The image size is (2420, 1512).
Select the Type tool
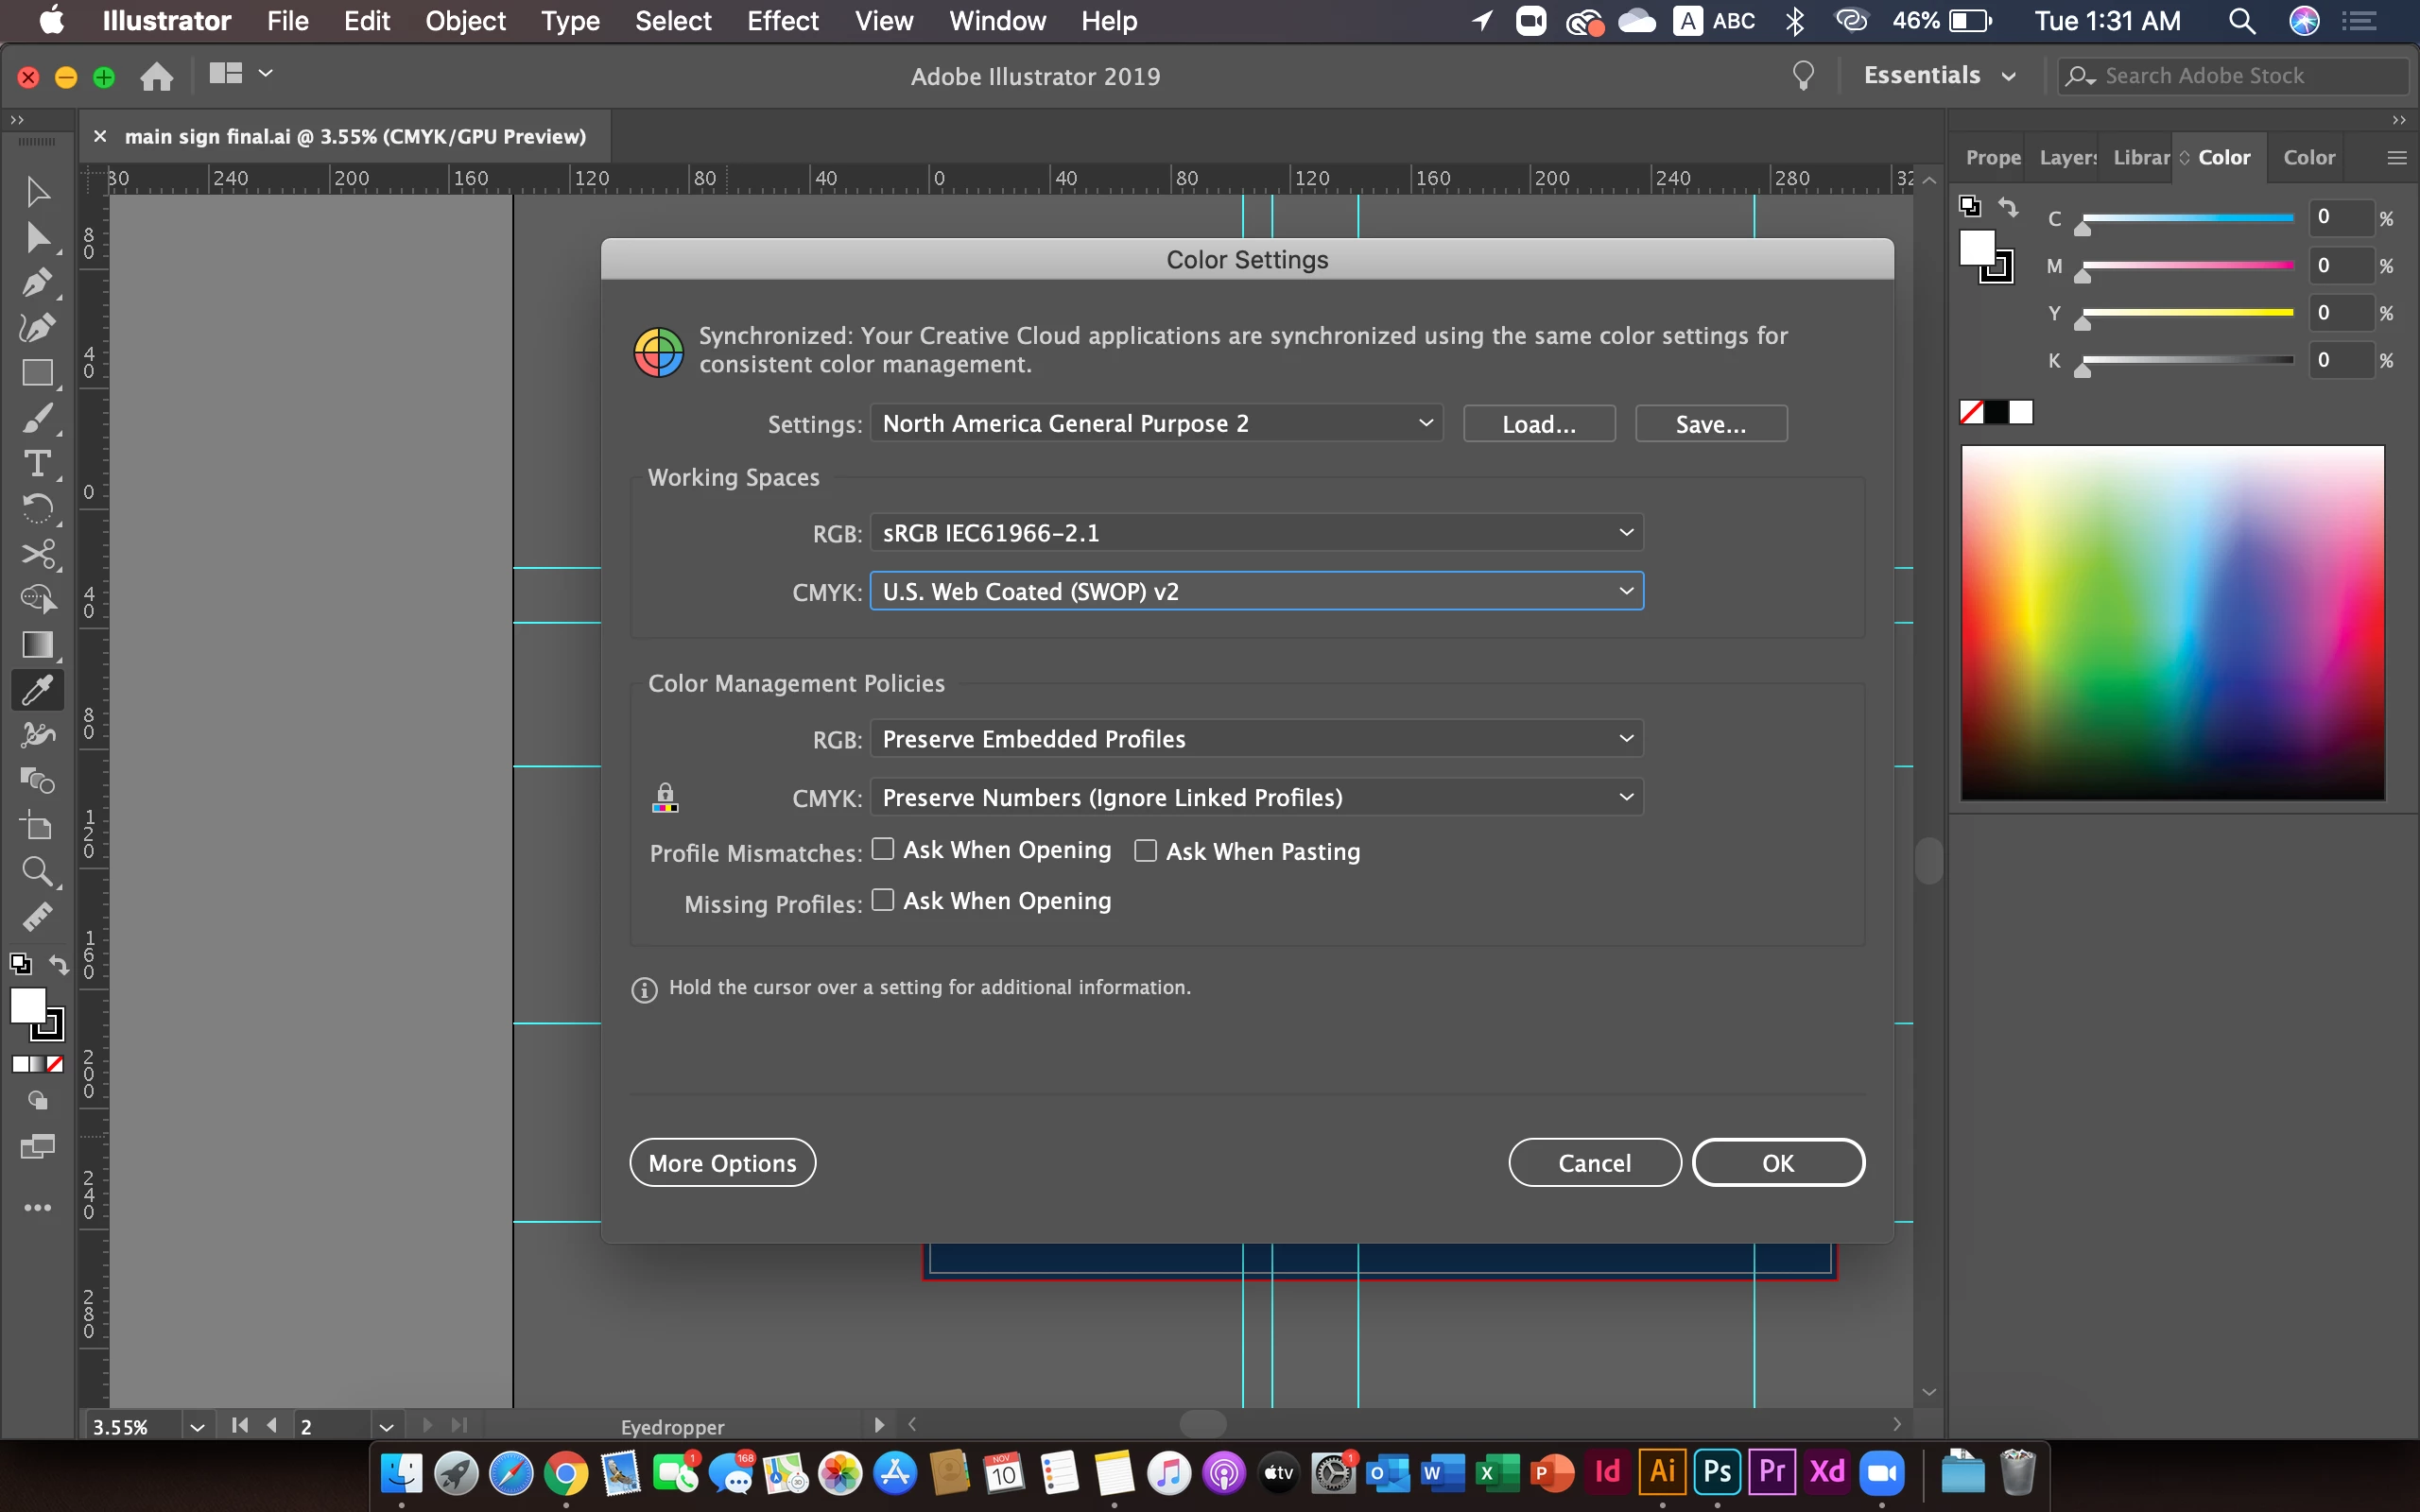point(37,464)
